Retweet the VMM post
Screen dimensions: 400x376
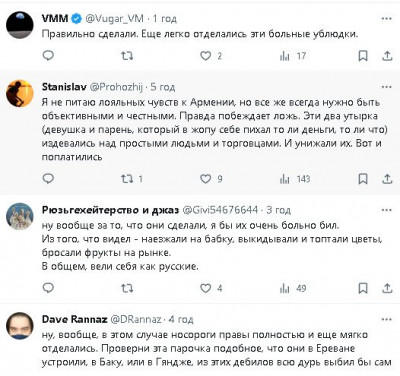coord(127,56)
